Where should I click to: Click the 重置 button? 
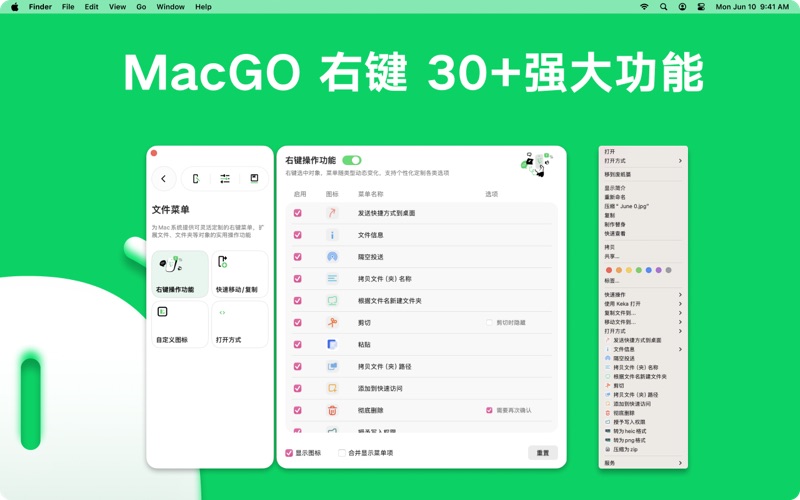543,453
